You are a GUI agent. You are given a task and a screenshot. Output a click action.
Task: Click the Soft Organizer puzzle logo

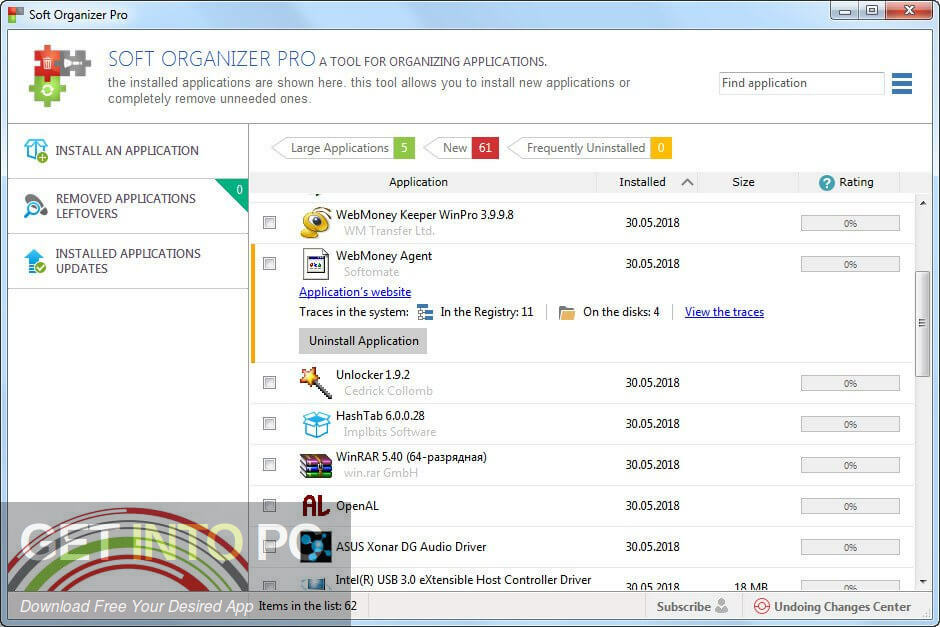tap(59, 76)
